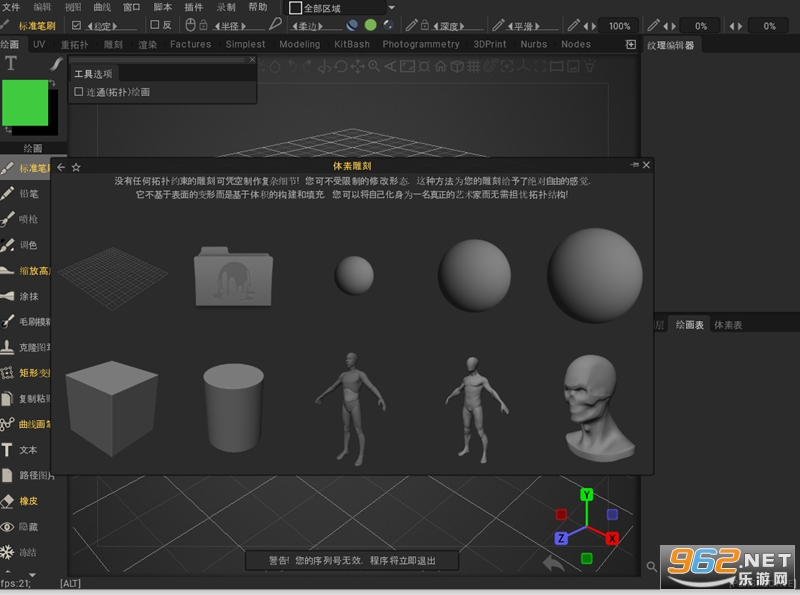Select the 复制粘贴 copy paste tool
The image size is (800, 595).
26,398
